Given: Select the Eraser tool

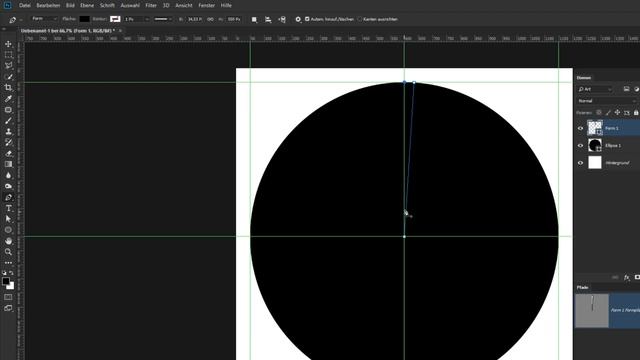Looking at the screenshot, I should [x=8, y=153].
